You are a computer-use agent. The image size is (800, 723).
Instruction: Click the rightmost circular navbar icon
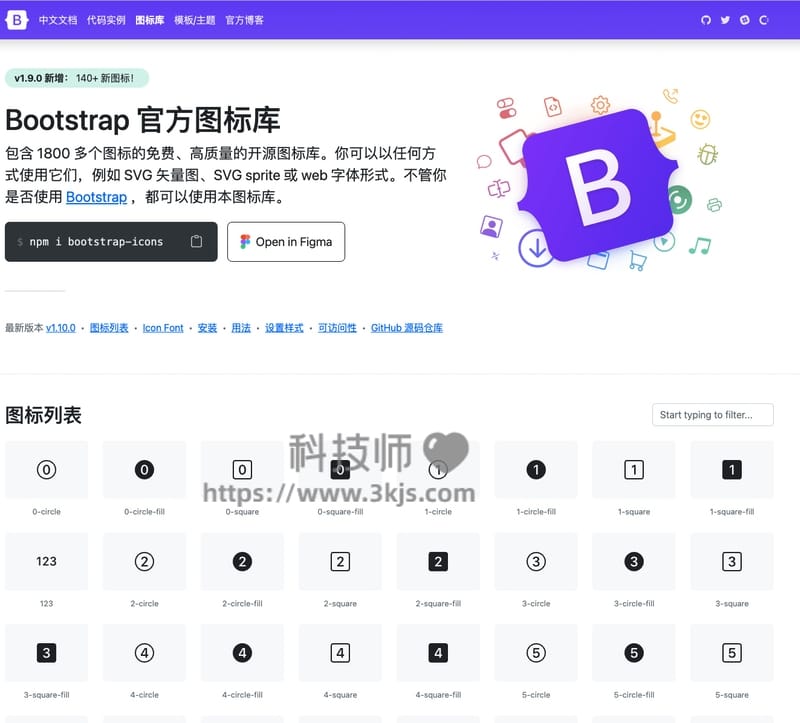[764, 20]
